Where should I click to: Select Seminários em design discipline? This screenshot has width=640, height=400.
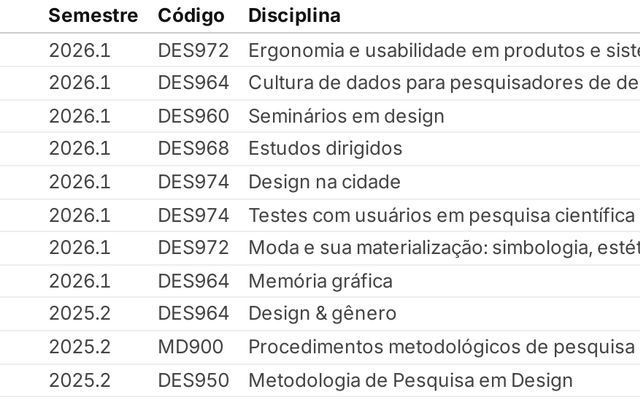[345, 116]
